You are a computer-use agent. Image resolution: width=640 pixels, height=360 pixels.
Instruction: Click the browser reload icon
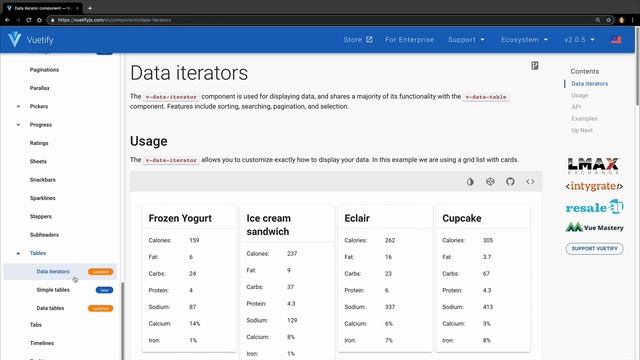tap(29, 20)
